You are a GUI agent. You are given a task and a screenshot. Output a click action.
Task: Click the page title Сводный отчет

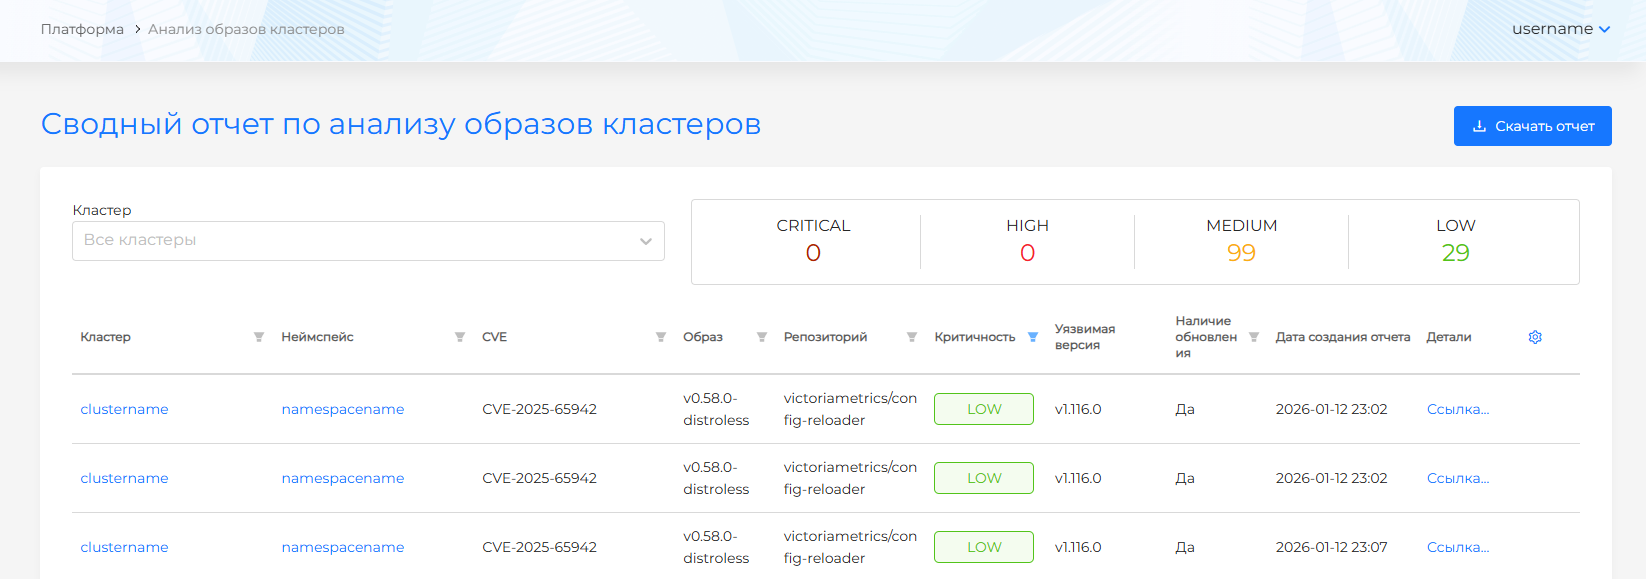tap(401, 124)
